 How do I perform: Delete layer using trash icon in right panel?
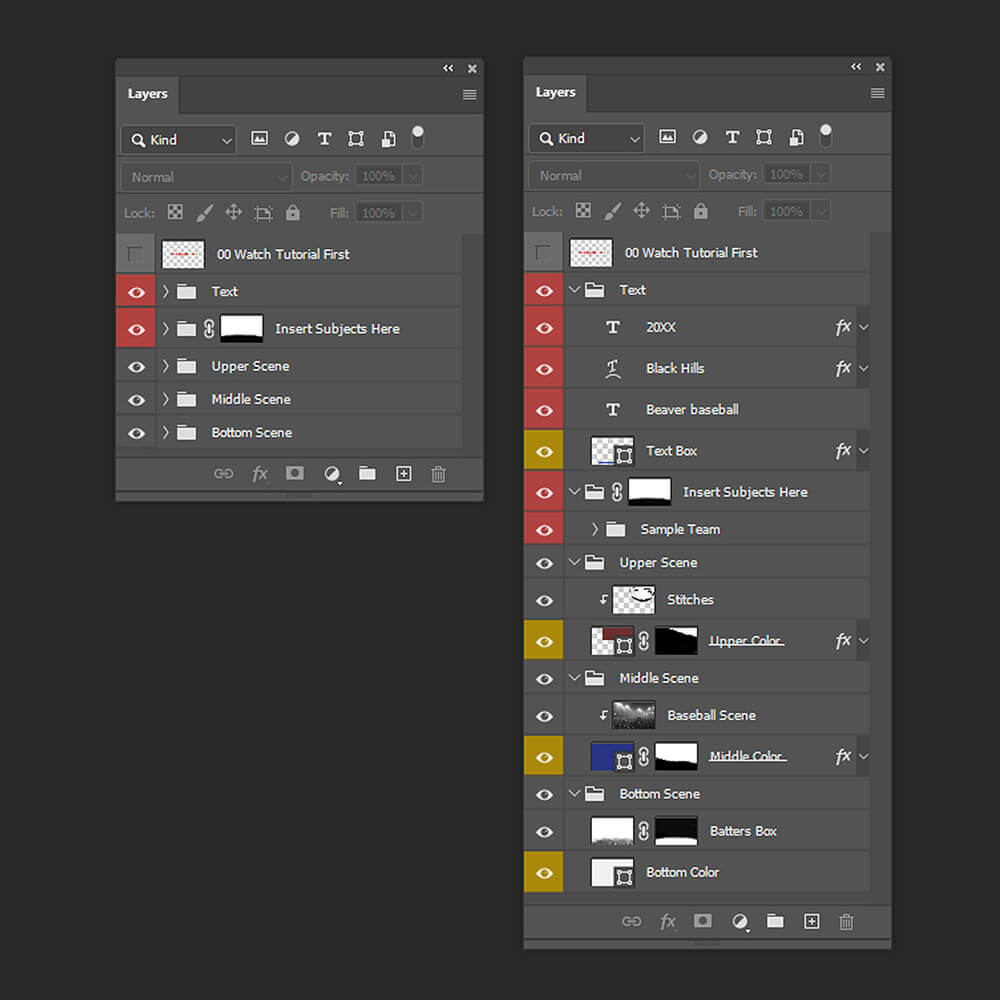tap(846, 922)
